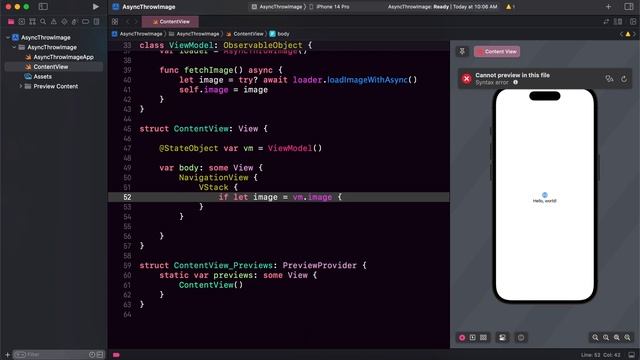The width and height of the screenshot is (640, 360).
Task: Collapse the AsyncThrowImage project root
Action: click(8, 38)
